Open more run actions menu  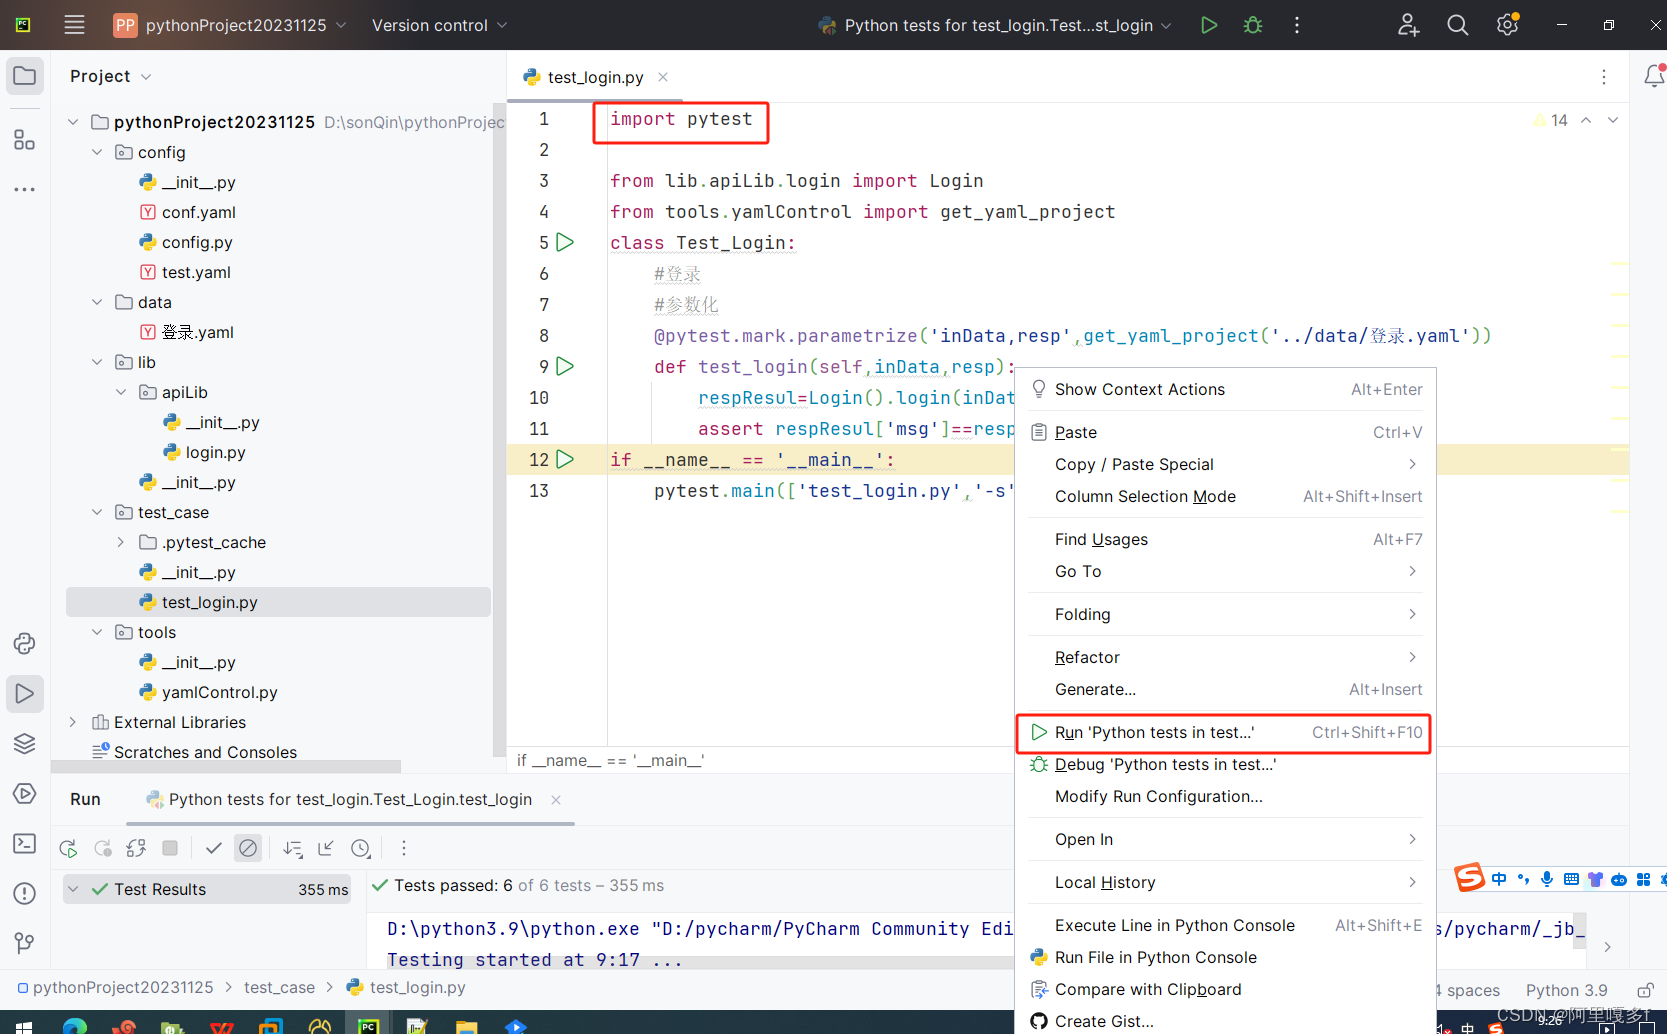pyautogui.click(x=1297, y=25)
